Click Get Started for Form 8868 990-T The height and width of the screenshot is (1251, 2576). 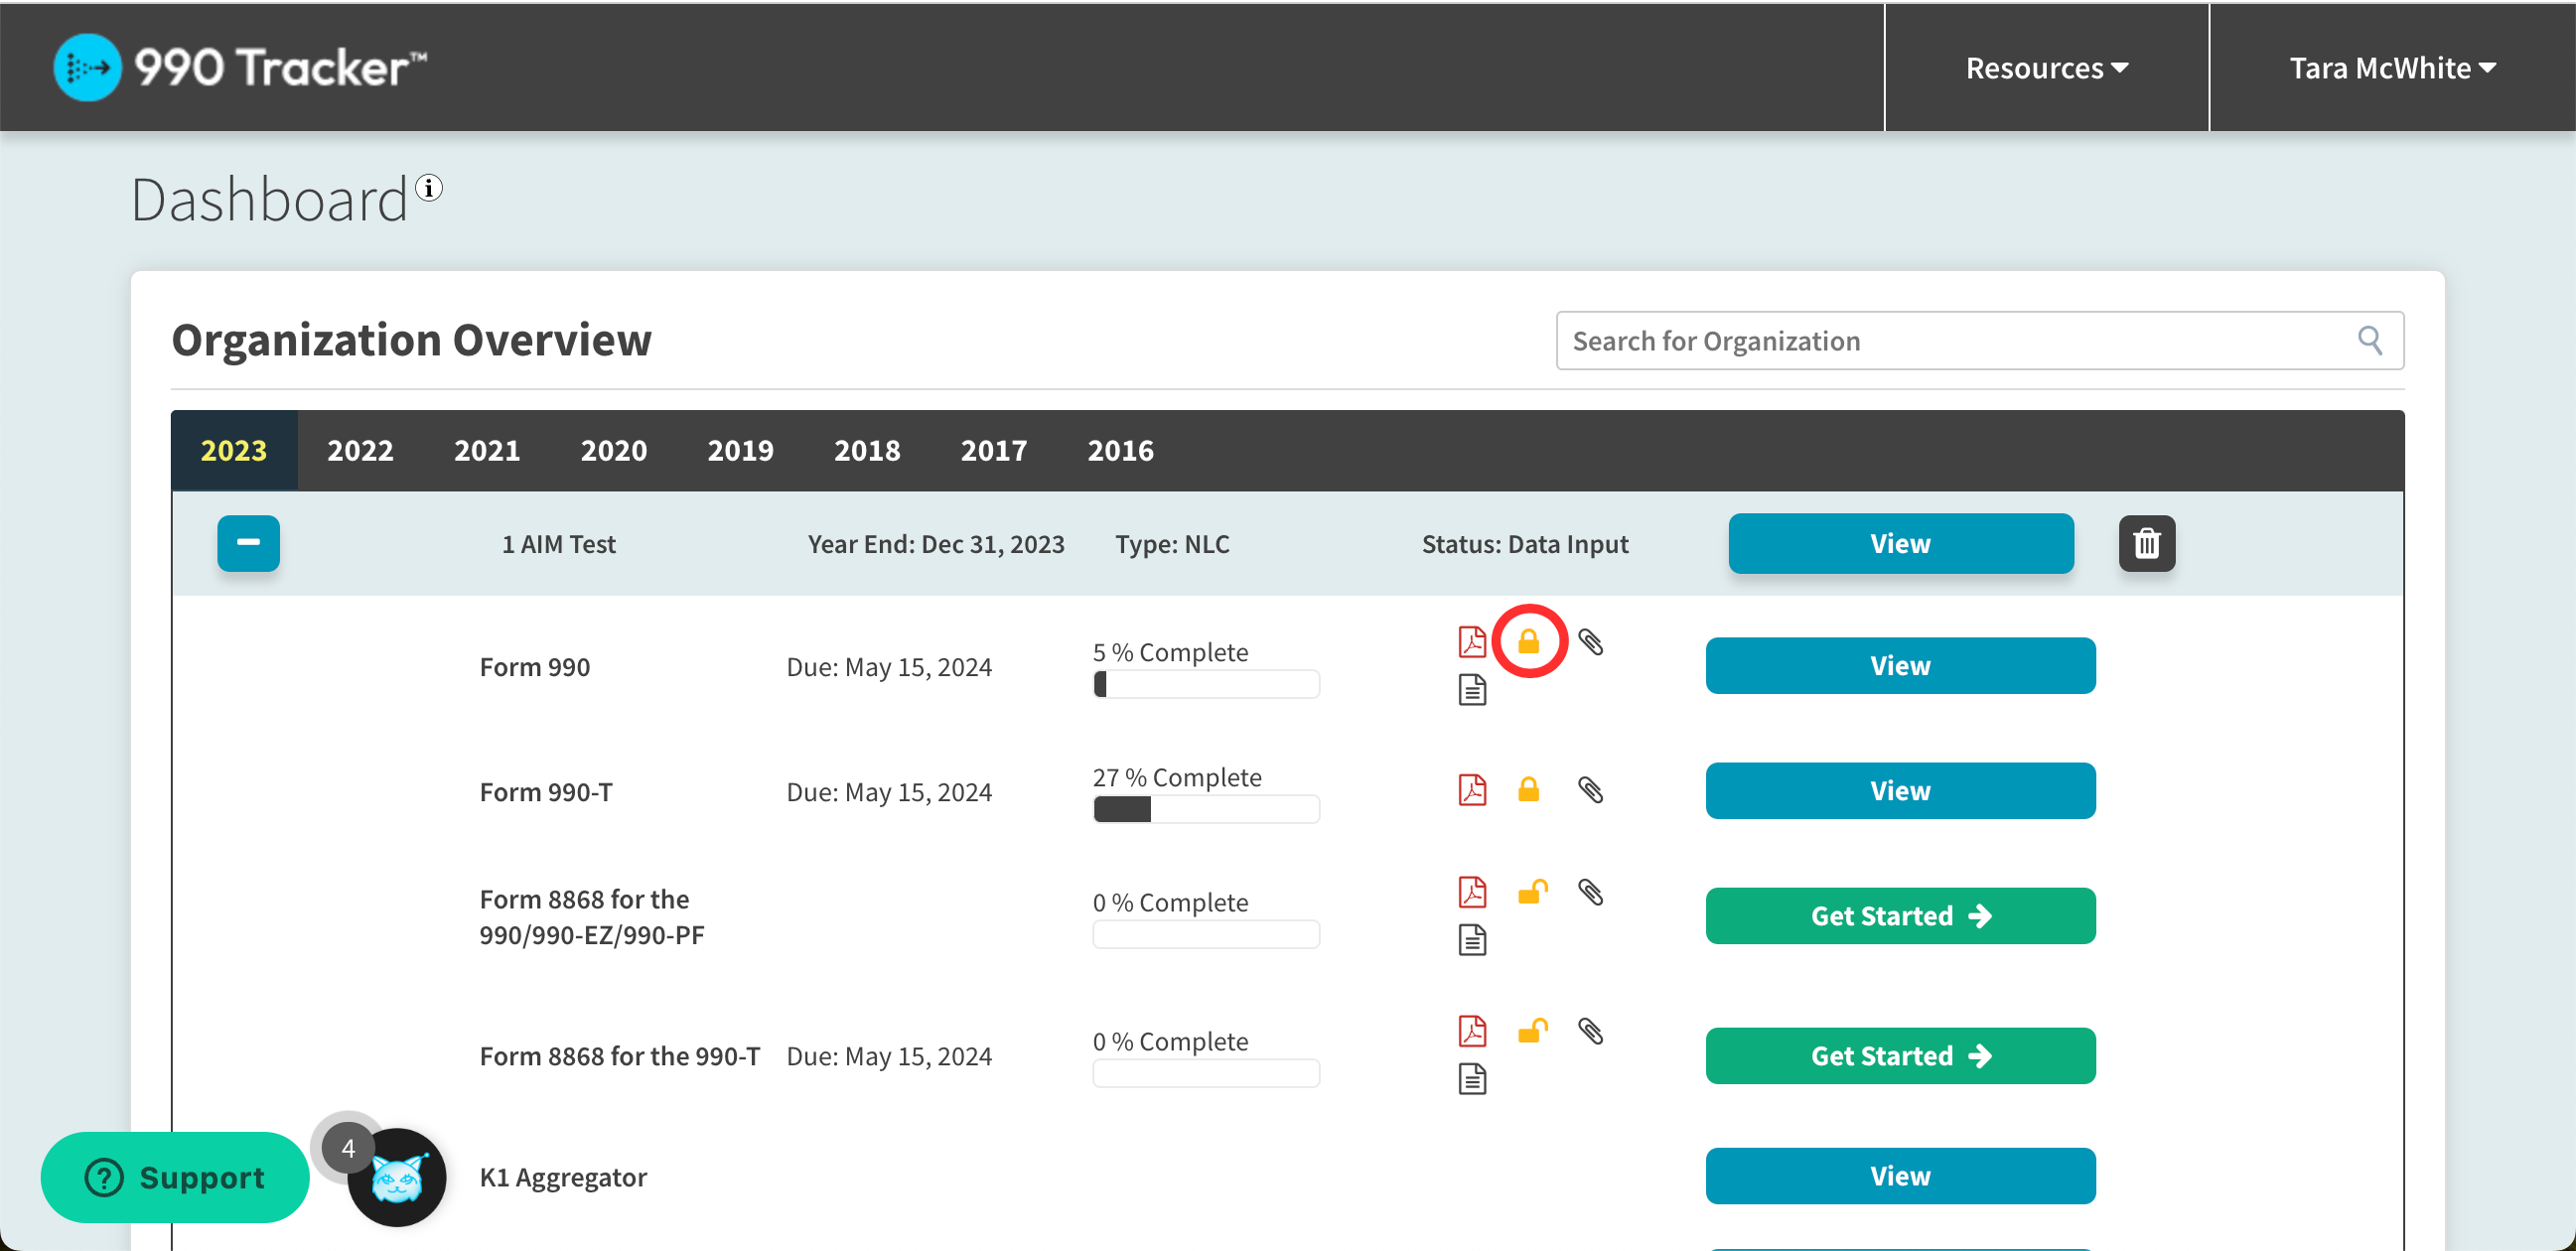pos(1899,1055)
